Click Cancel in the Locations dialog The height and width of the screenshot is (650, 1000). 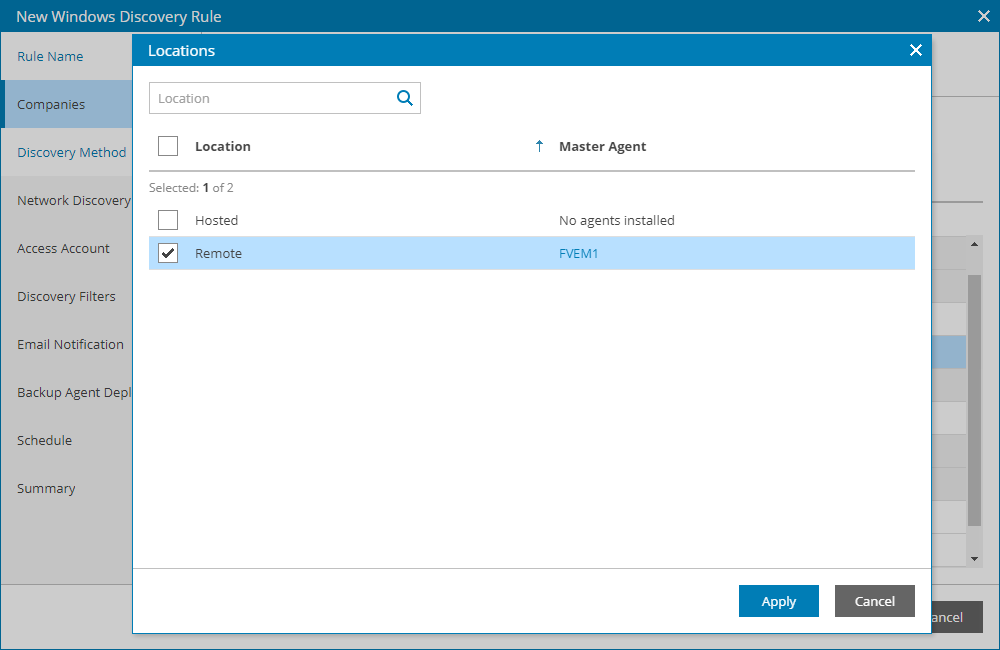pos(874,601)
